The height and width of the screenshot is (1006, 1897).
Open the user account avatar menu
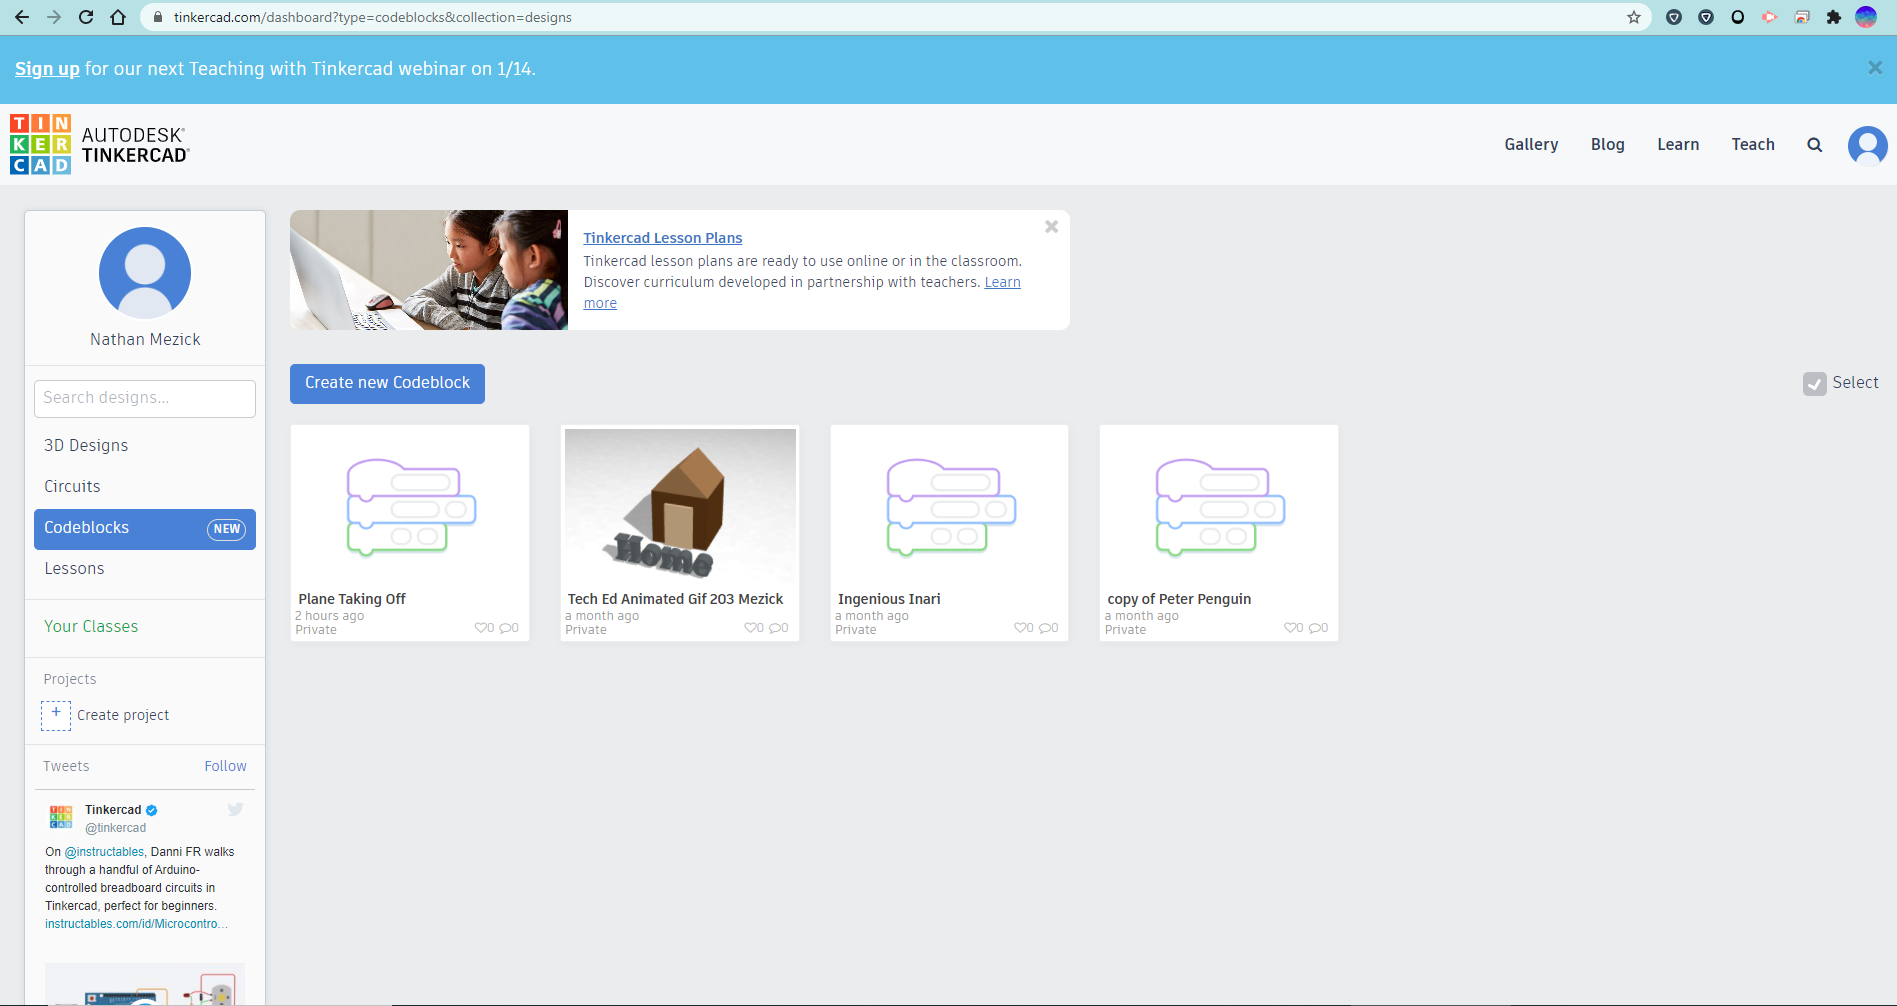(1868, 145)
